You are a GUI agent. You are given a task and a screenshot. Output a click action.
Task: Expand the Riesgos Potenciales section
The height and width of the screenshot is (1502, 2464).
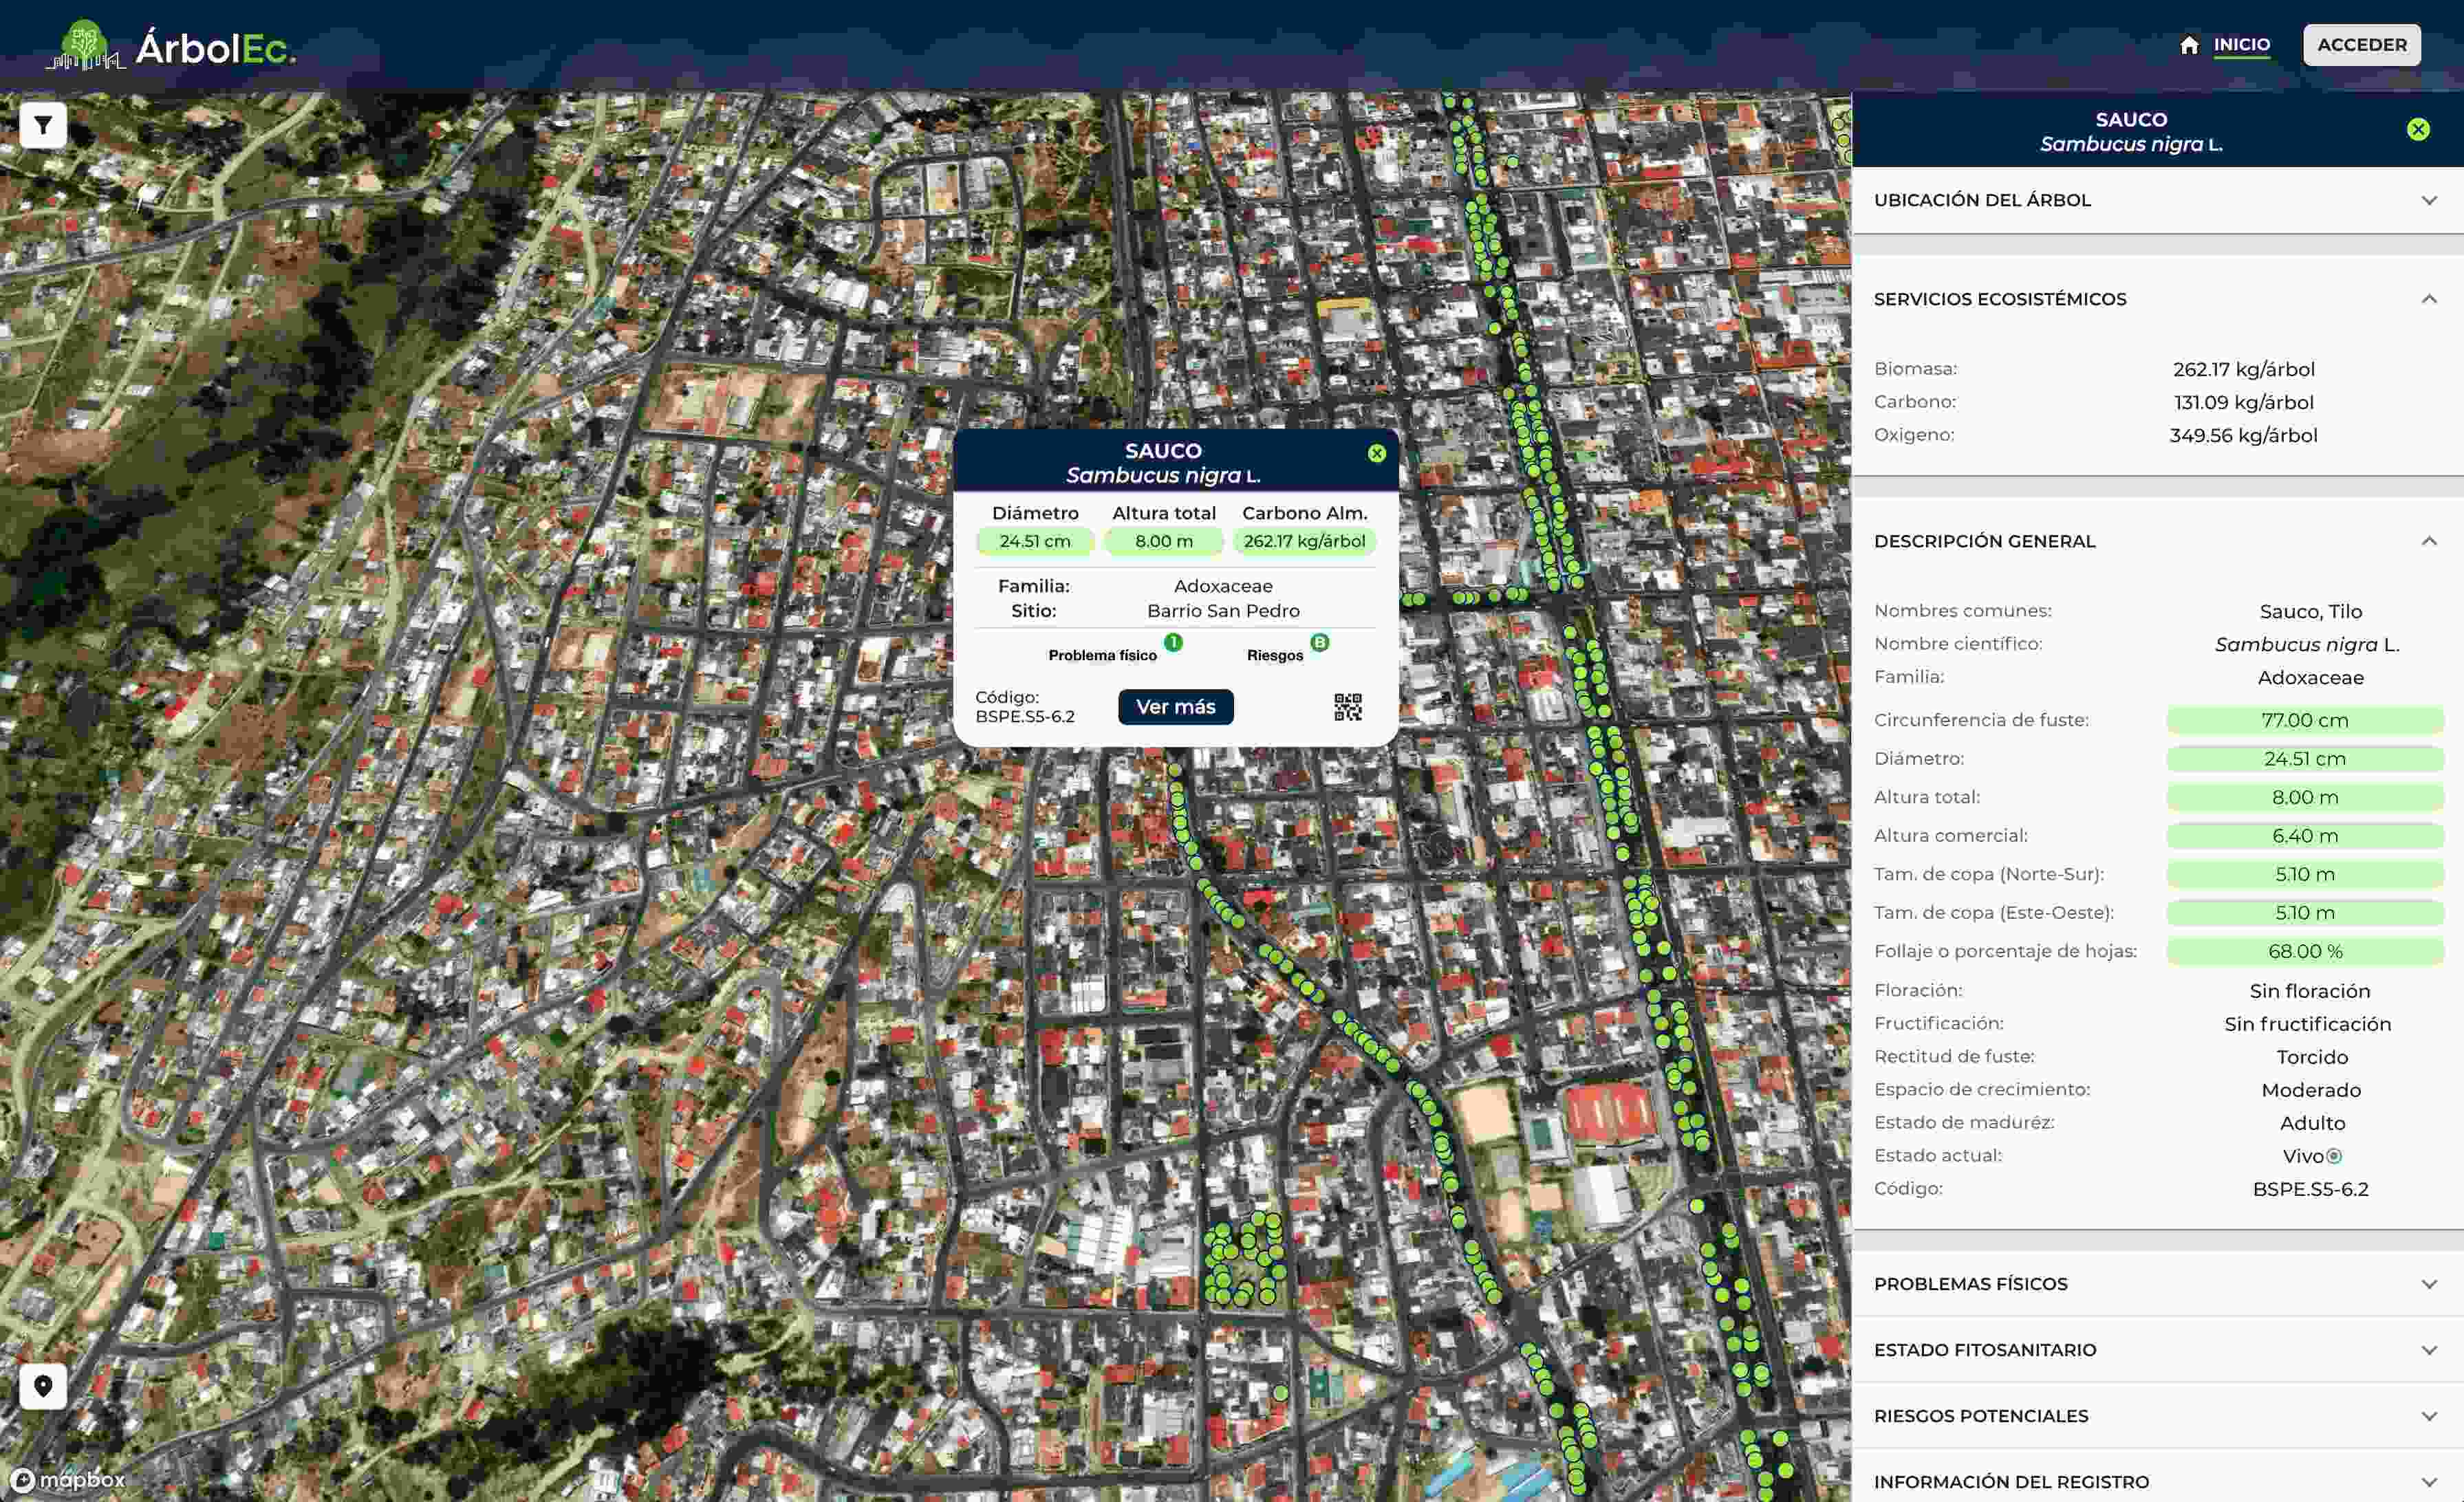pos(2428,1416)
